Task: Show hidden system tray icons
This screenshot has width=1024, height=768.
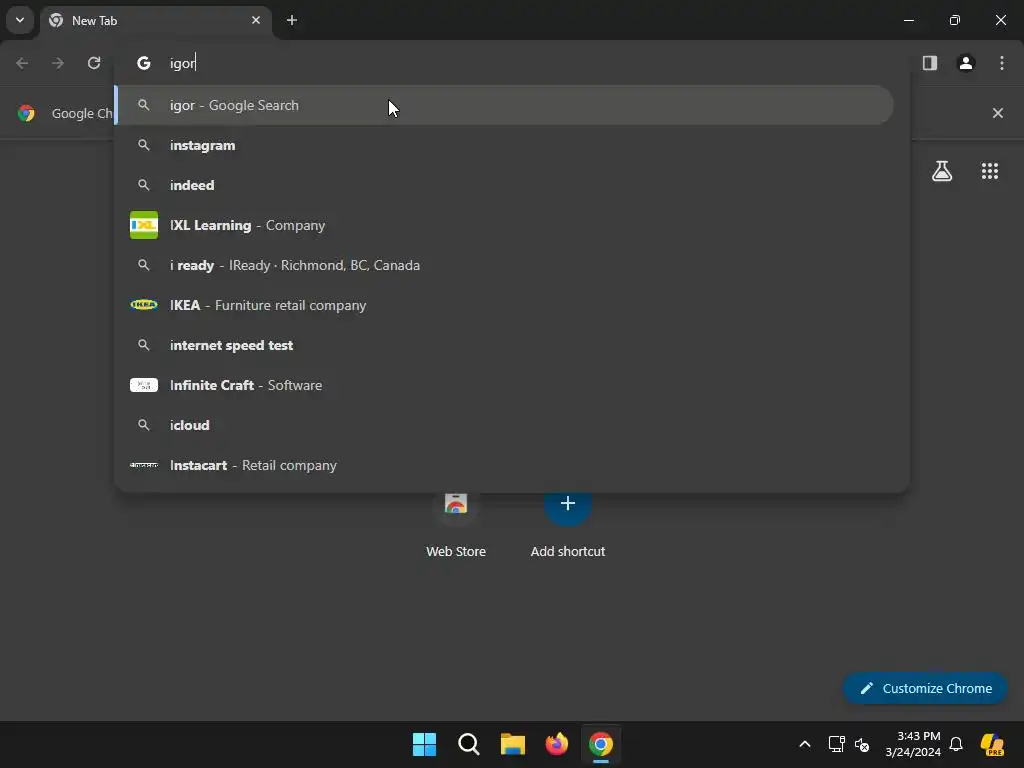Action: point(805,744)
